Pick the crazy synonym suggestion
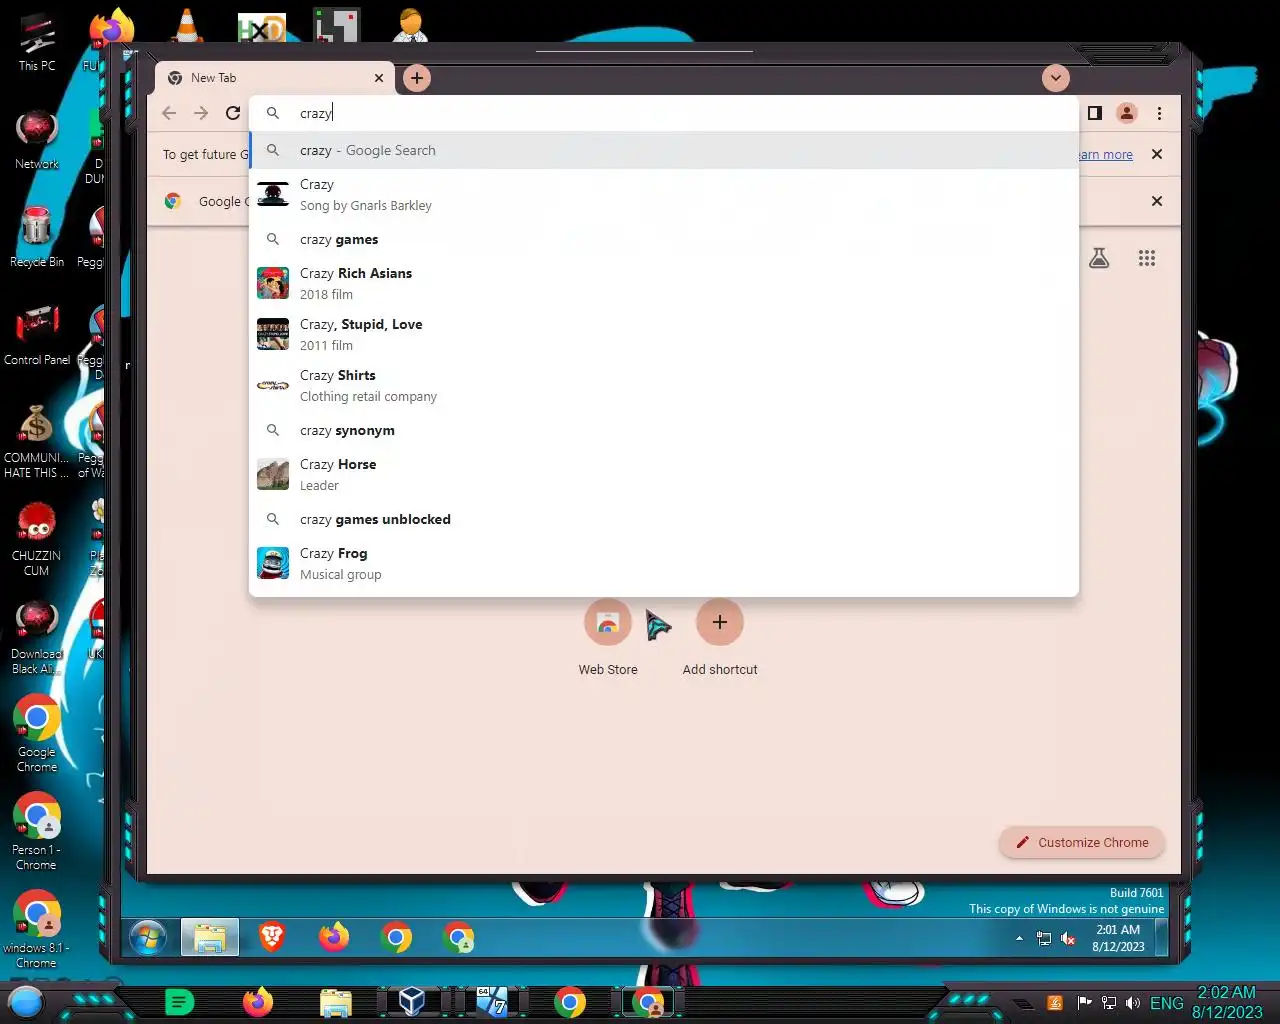Image resolution: width=1280 pixels, height=1024 pixels. click(664, 430)
